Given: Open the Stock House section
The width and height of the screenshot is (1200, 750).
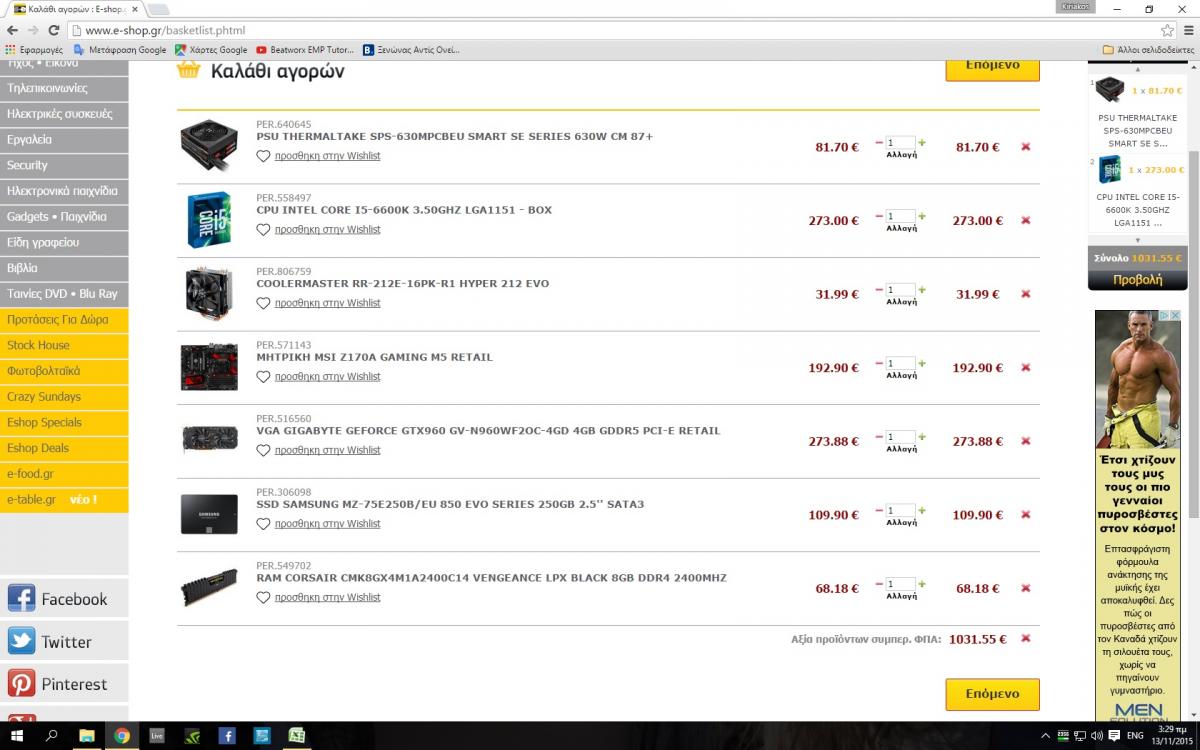Looking at the screenshot, I should pos(64,345).
